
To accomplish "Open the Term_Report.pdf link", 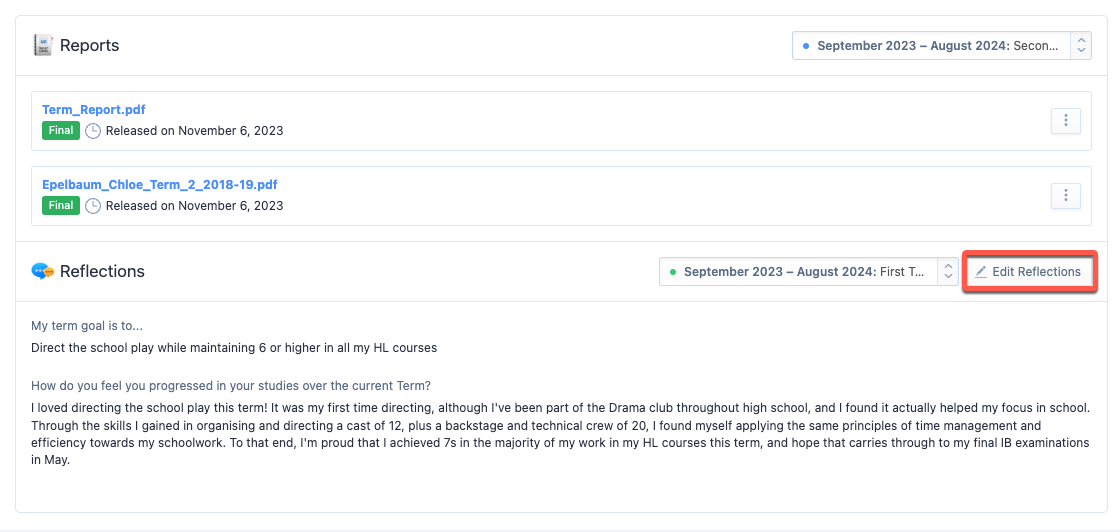I will (x=94, y=110).
